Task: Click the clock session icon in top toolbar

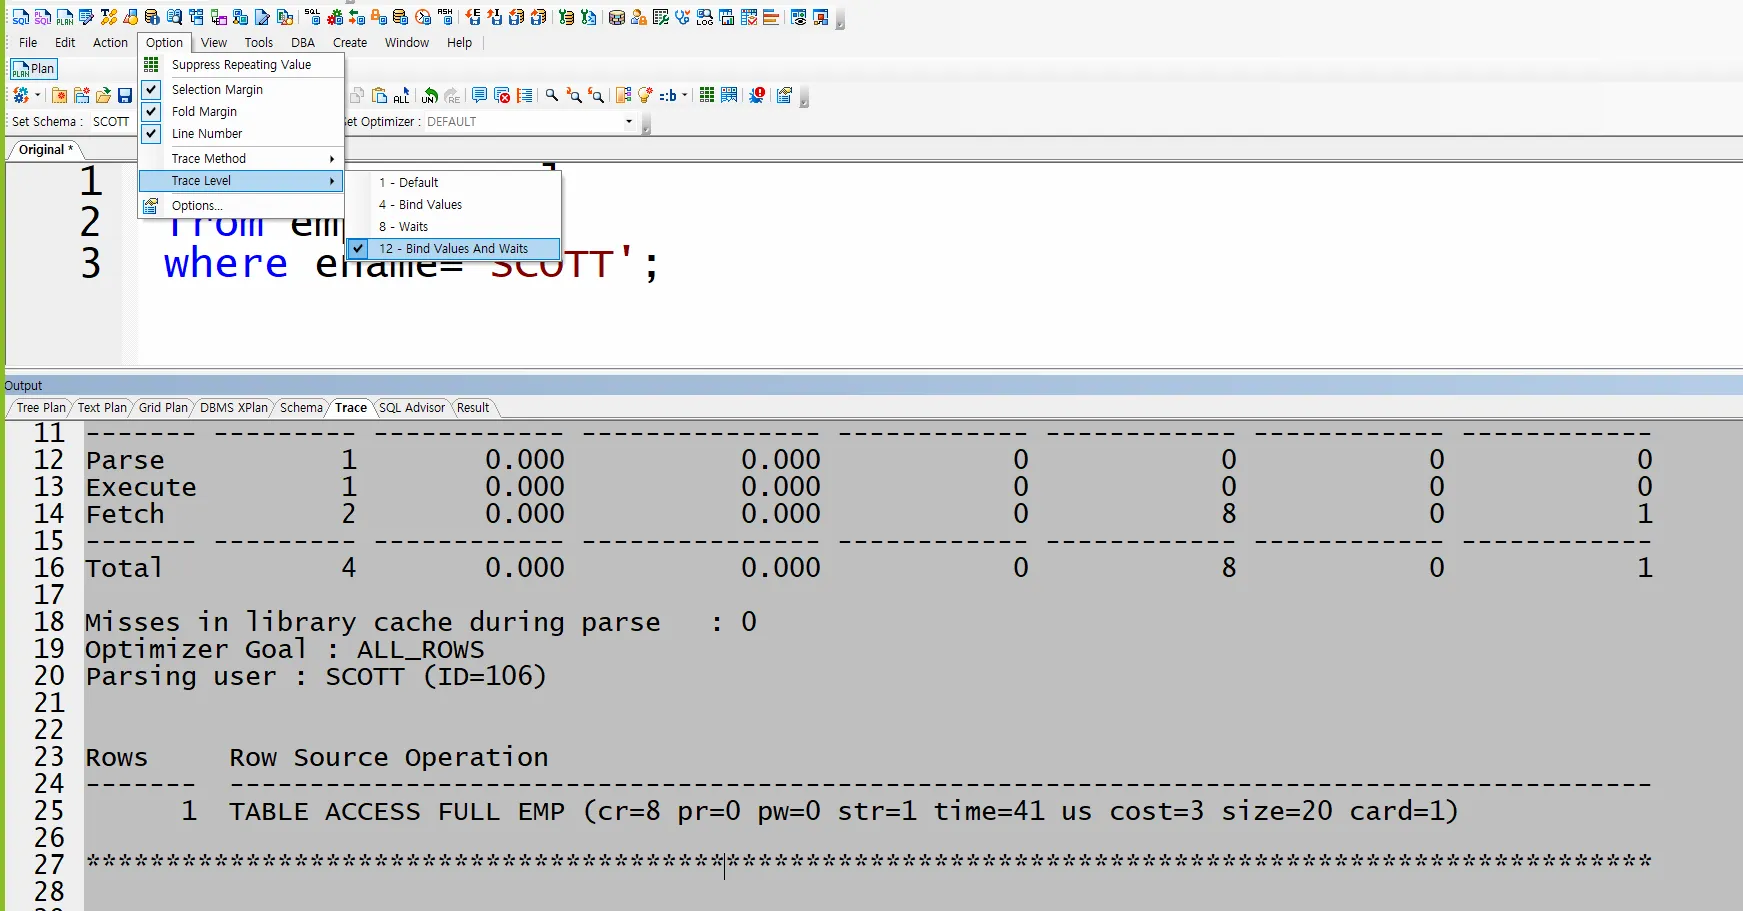Action: [x=423, y=17]
